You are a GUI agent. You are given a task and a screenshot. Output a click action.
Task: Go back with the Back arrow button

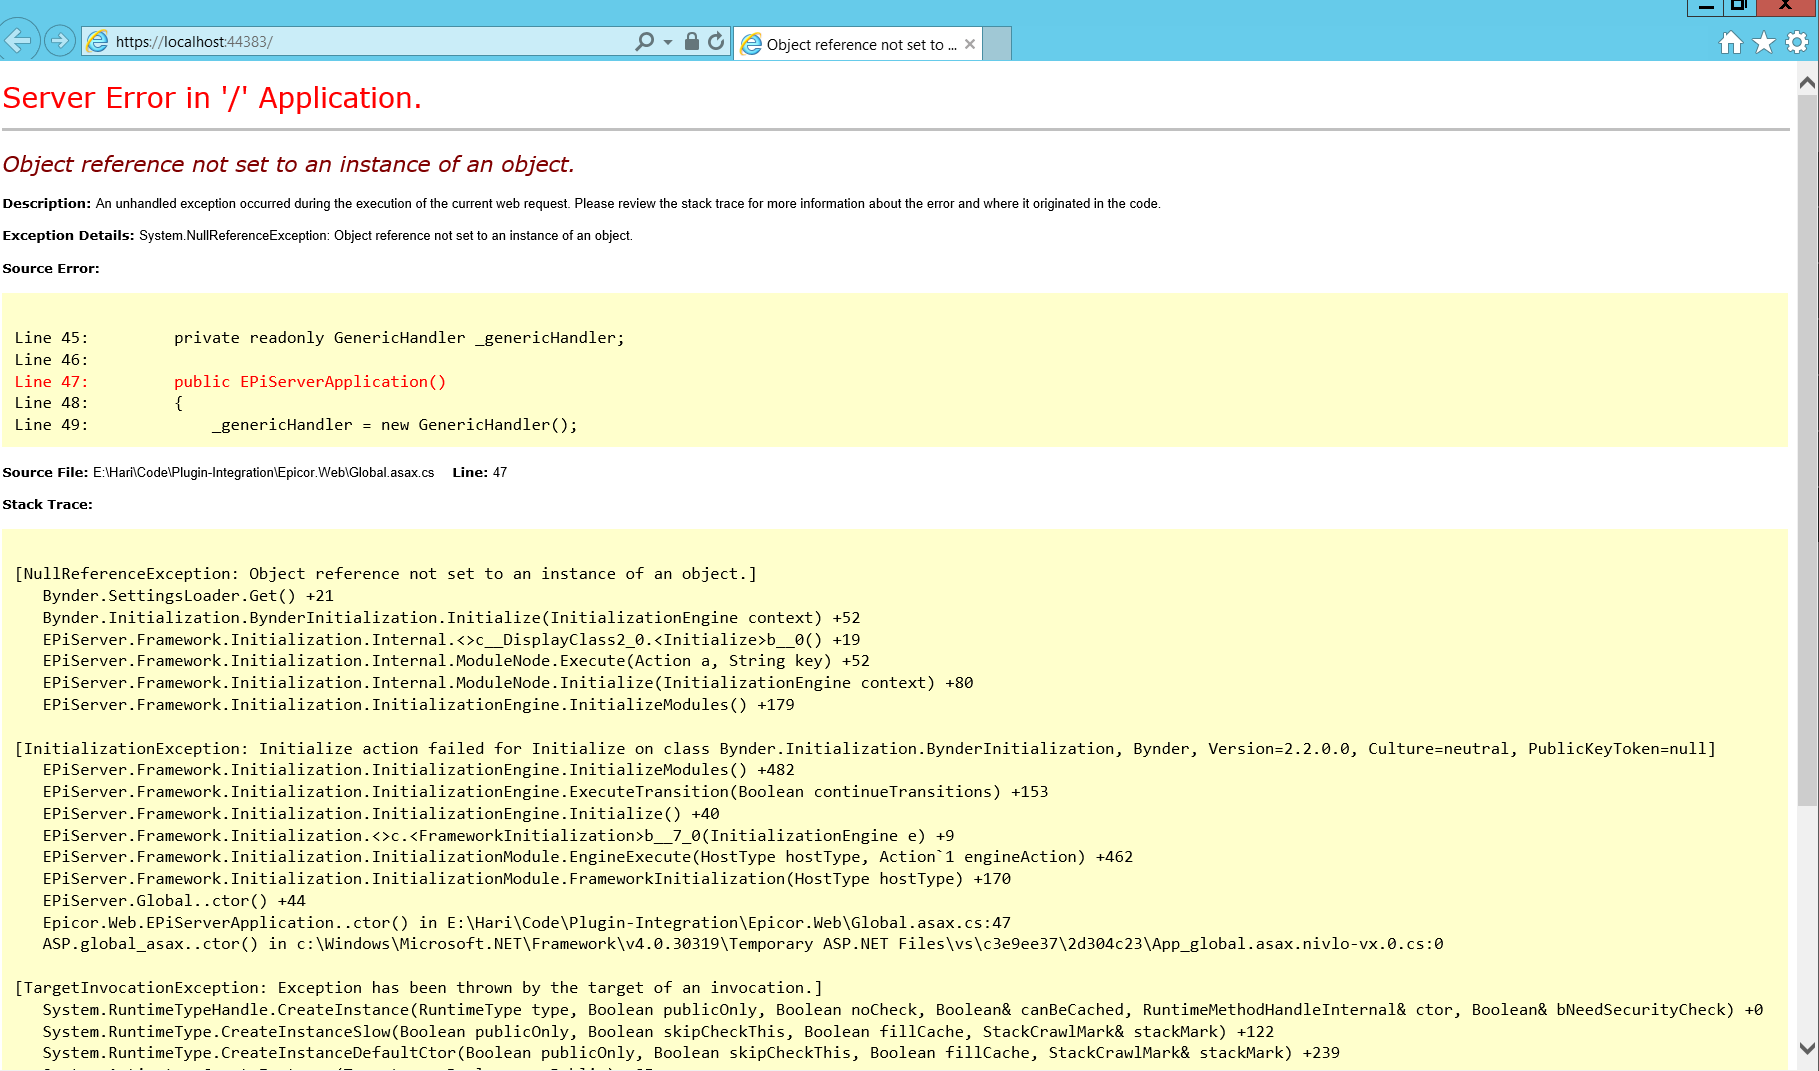point(19,41)
